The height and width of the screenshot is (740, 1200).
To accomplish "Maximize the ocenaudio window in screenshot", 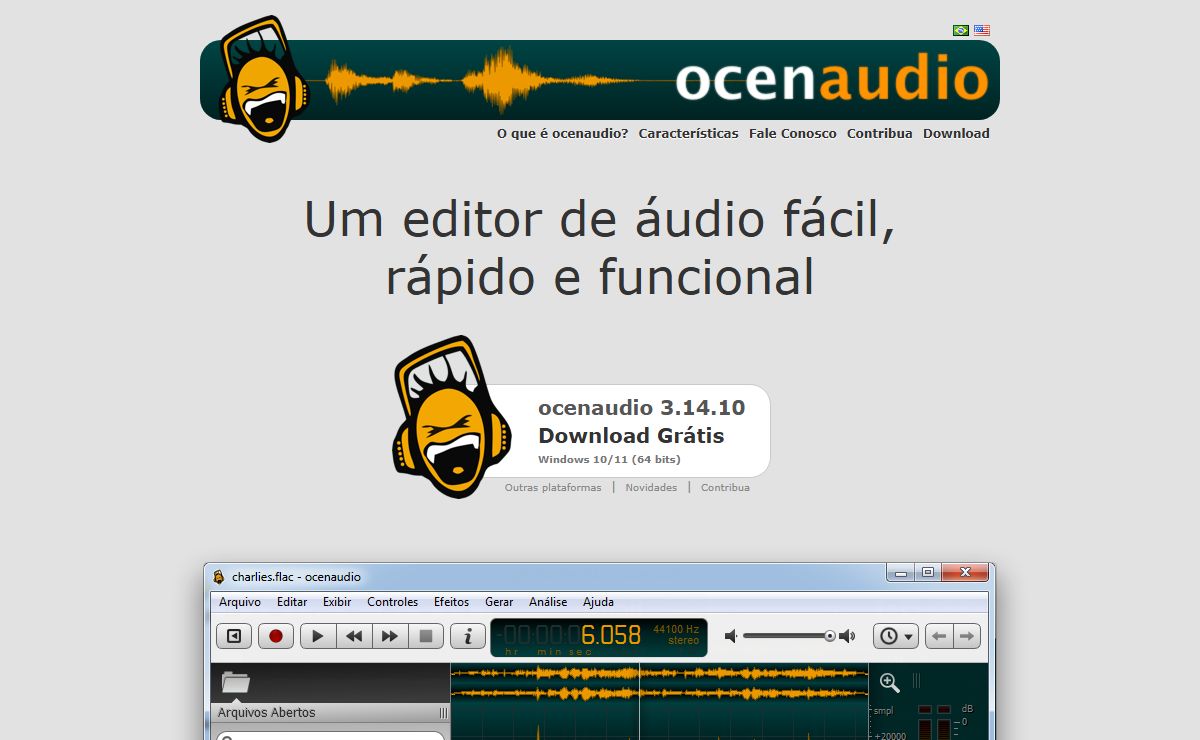I will (x=928, y=573).
